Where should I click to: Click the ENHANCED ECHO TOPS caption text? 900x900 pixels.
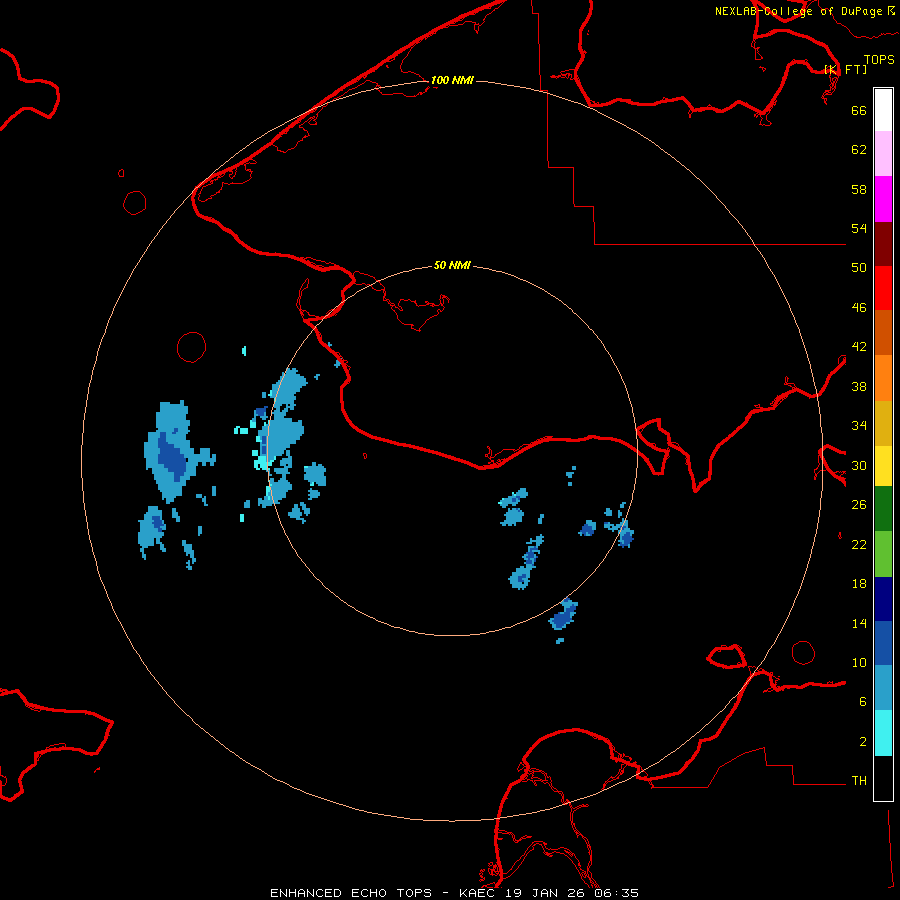(x=351, y=893)
